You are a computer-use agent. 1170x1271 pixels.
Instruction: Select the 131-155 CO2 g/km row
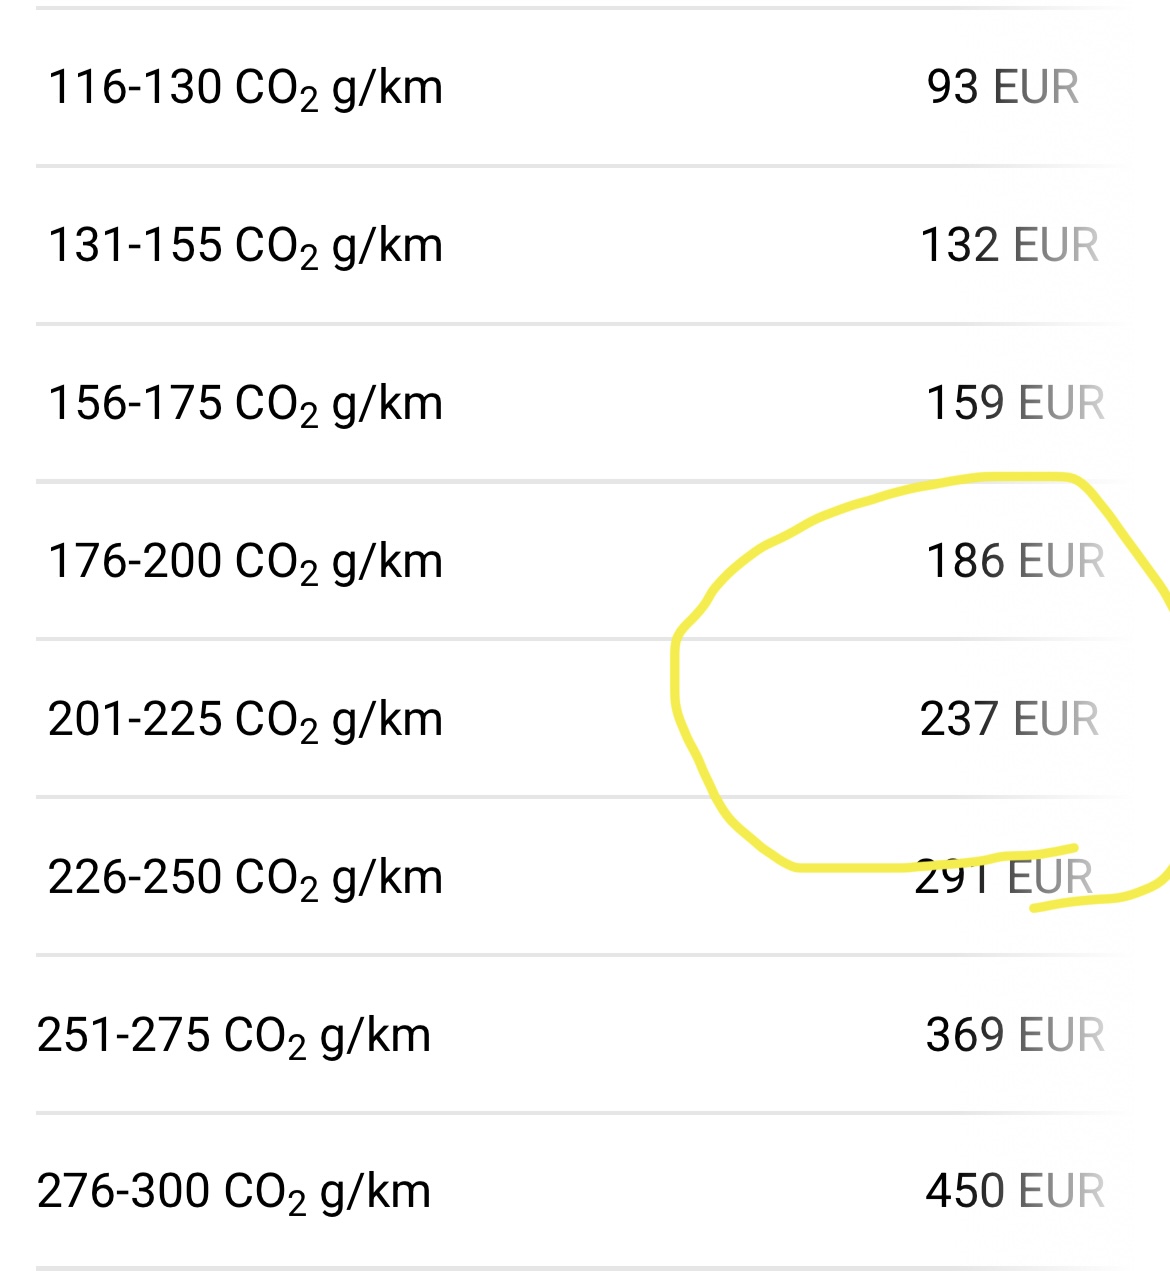coord(585,245)
